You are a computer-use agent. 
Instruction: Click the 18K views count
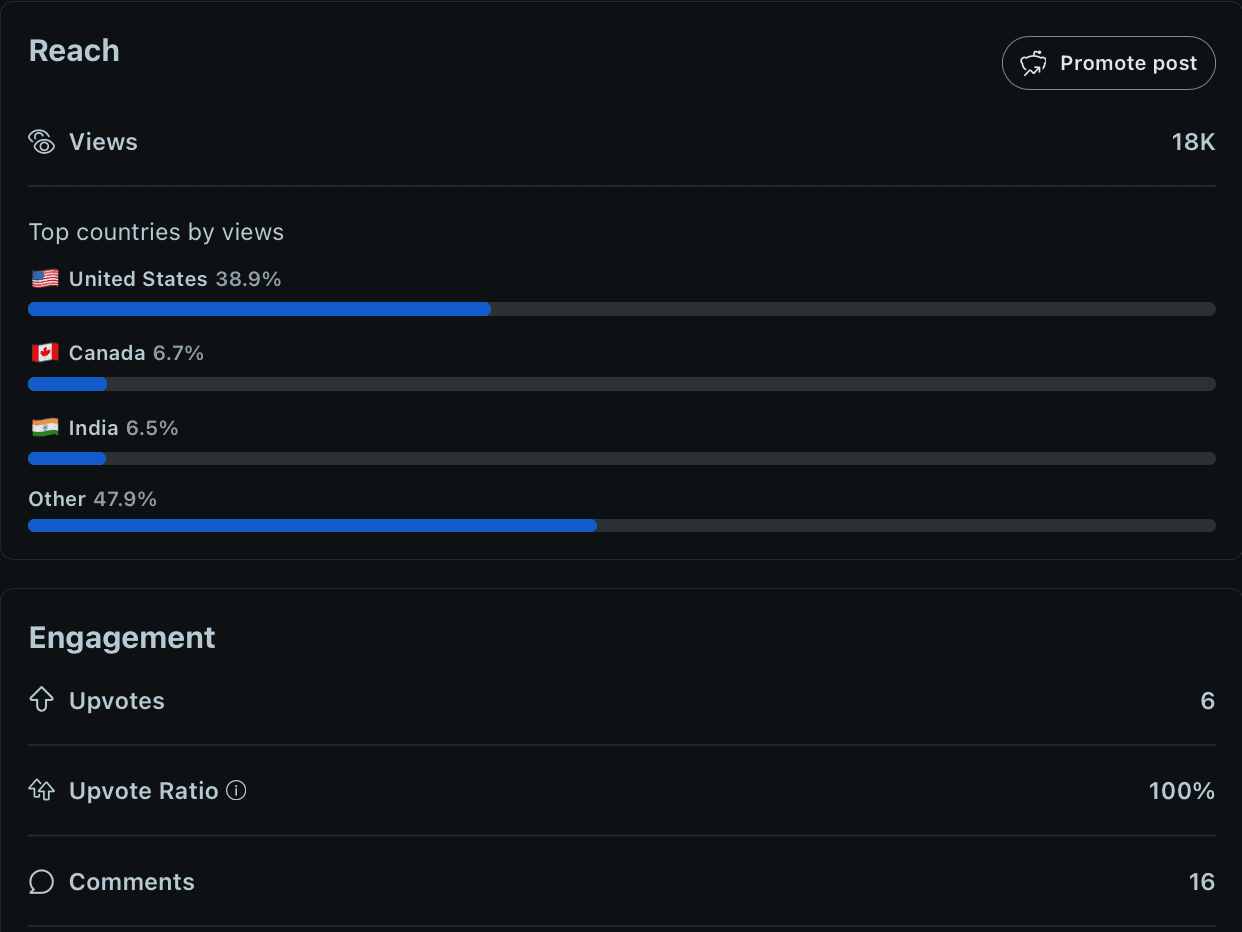click(x=1193, y=142)
